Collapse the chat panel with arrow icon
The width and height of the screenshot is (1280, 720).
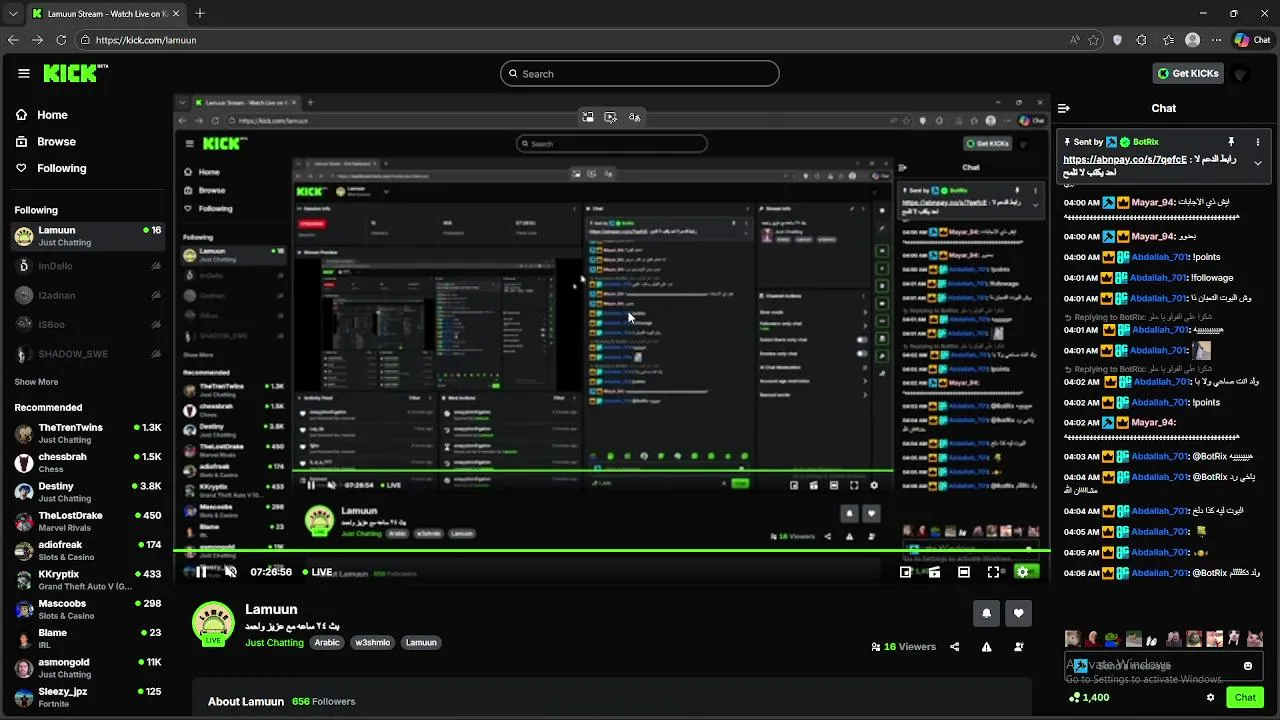coord(1064,108)
